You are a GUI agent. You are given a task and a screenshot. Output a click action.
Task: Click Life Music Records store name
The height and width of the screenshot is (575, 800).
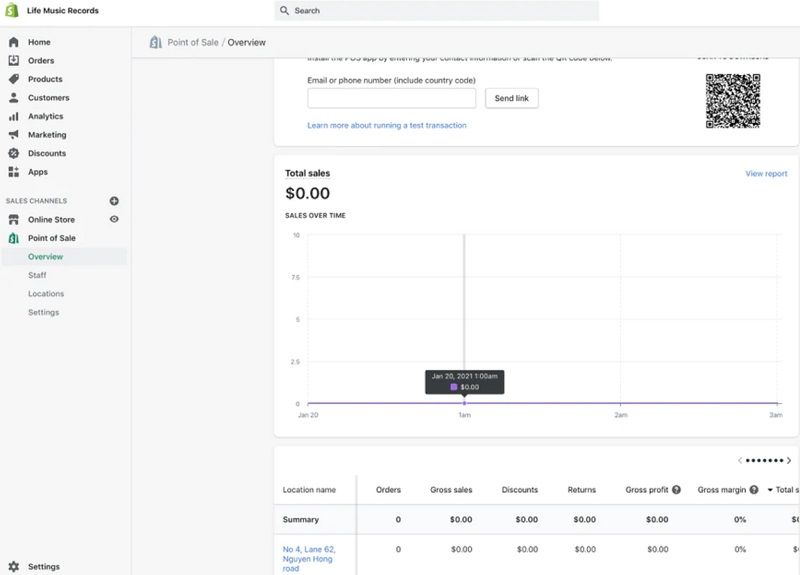click(x=63, y=10)
